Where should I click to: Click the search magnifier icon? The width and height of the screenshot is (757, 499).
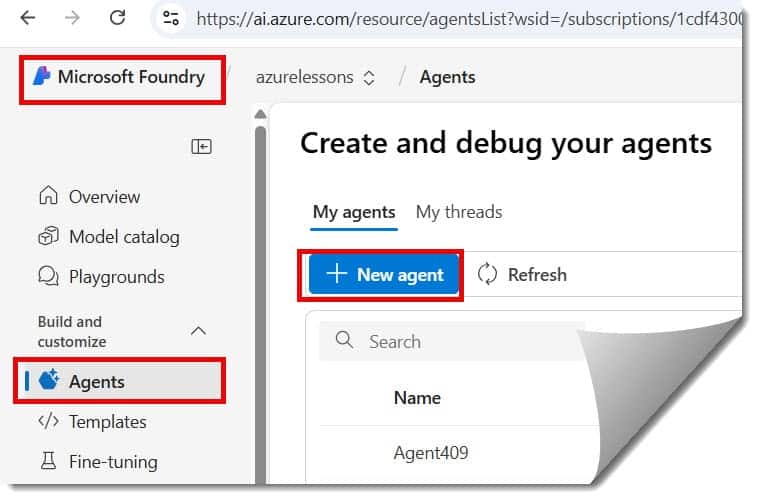click(344, 340)
